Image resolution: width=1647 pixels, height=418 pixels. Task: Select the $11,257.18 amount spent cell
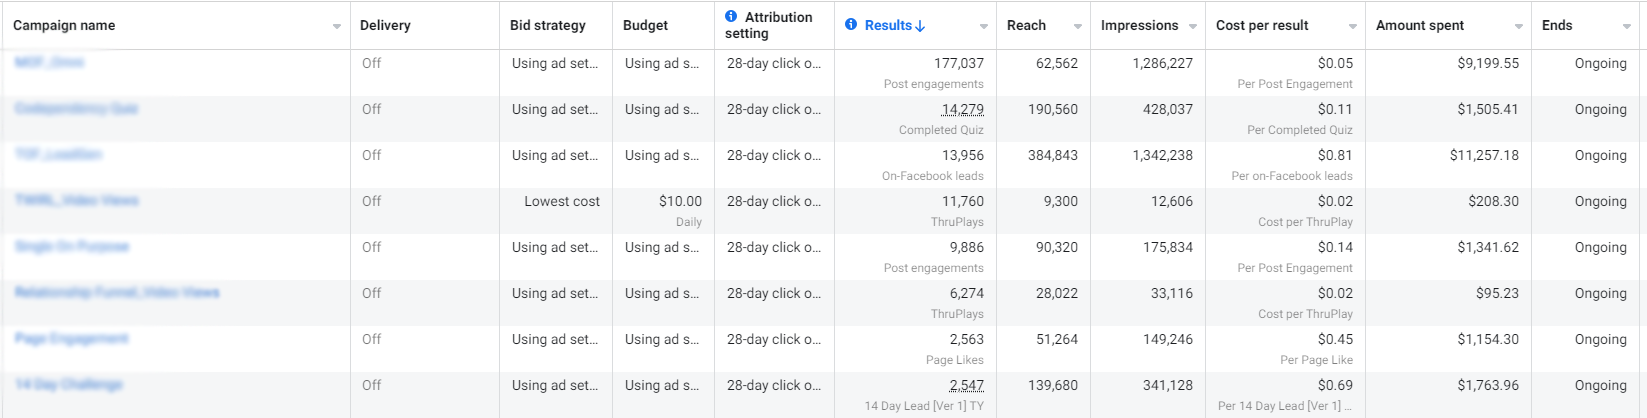coord(1484,155)
